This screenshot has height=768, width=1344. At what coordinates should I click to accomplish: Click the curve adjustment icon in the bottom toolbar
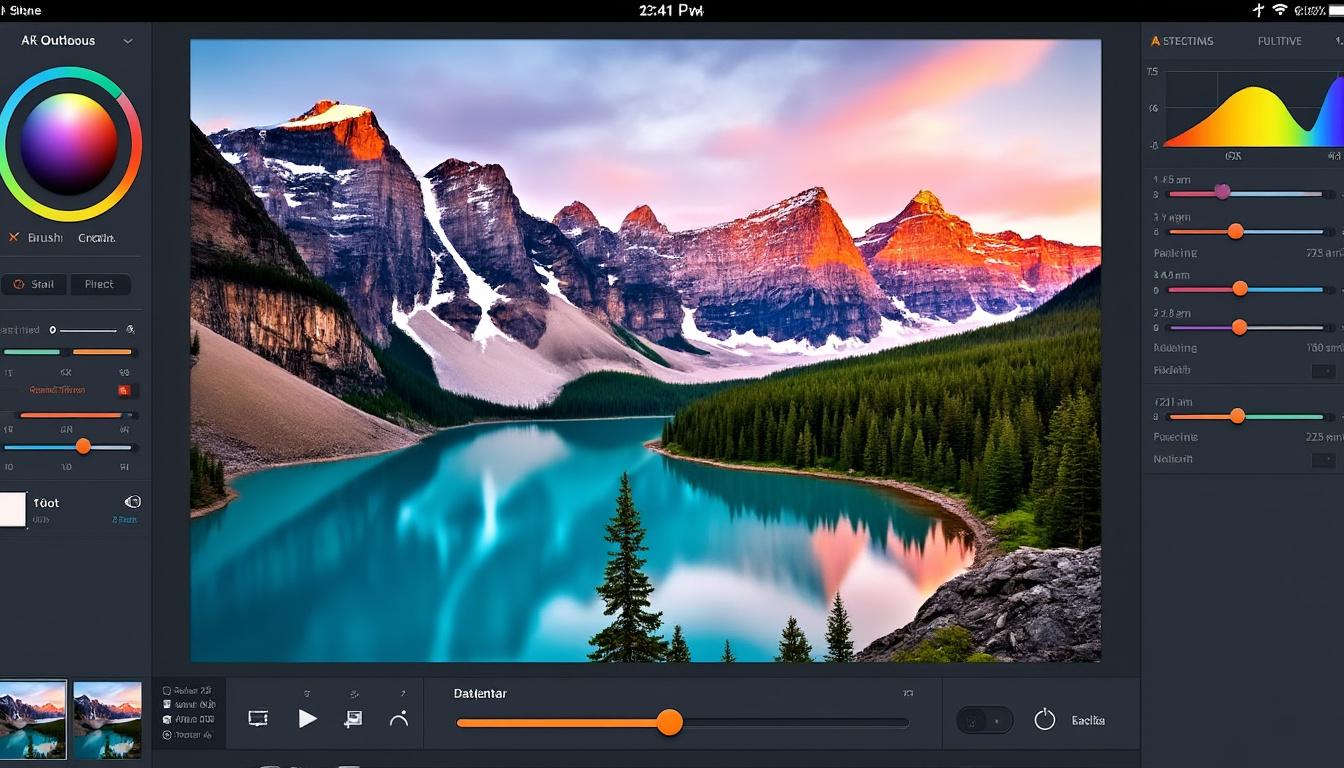click(399, 719)
